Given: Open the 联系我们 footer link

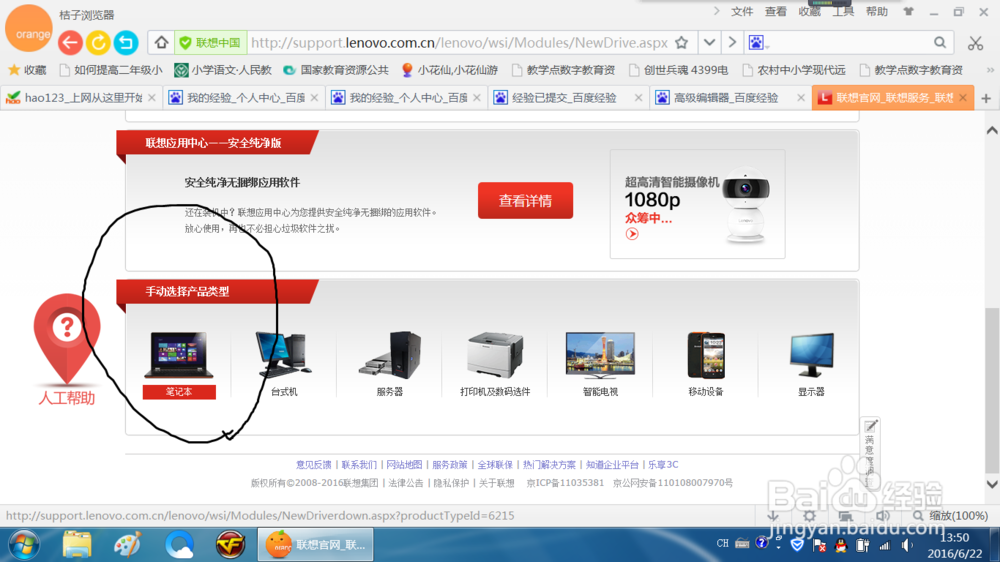Looking at the screenshot, I should tap(359, 464).
